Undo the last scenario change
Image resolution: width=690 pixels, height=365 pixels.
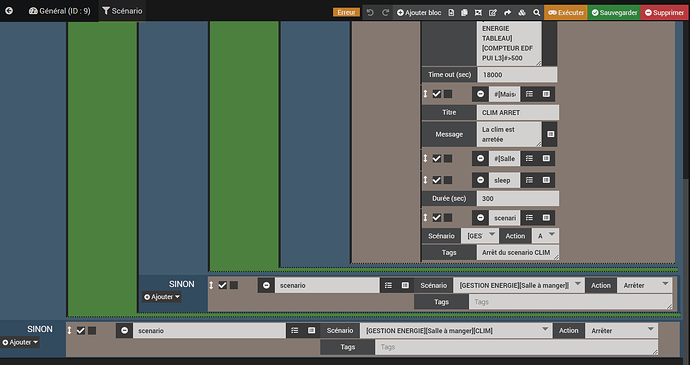[370, 12]
